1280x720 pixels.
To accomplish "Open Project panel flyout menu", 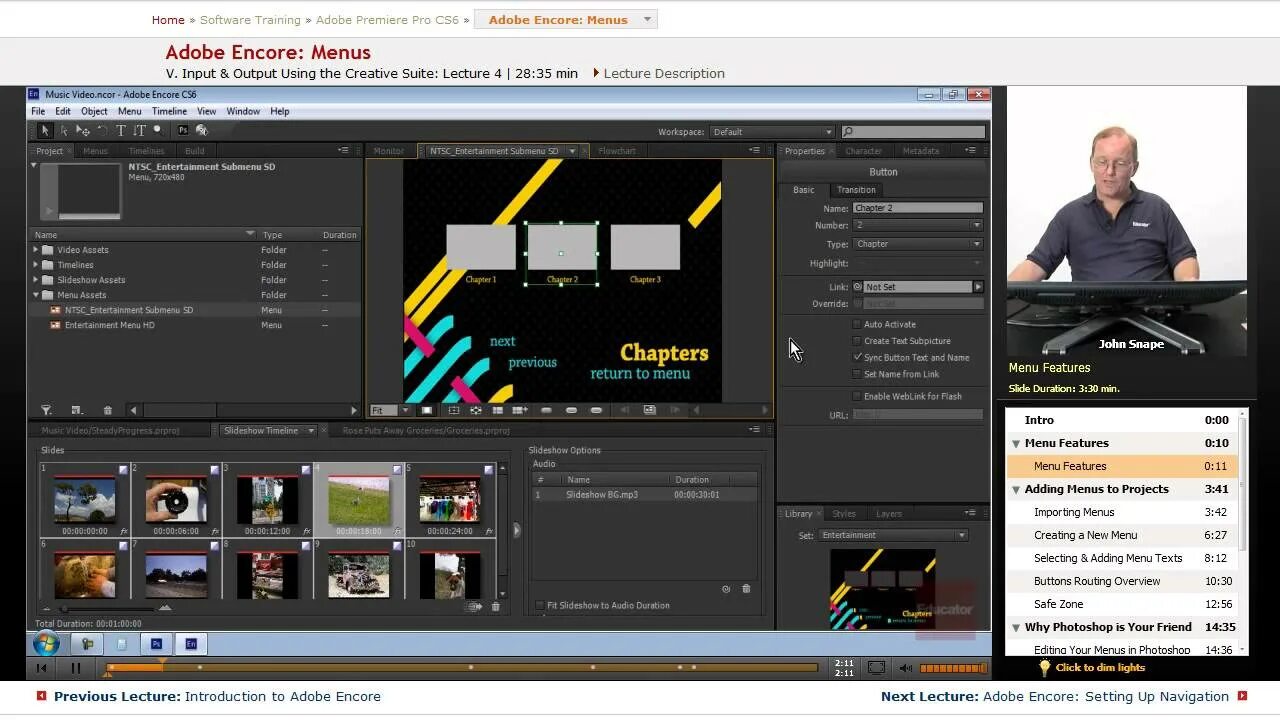I will tap(343, 151).
